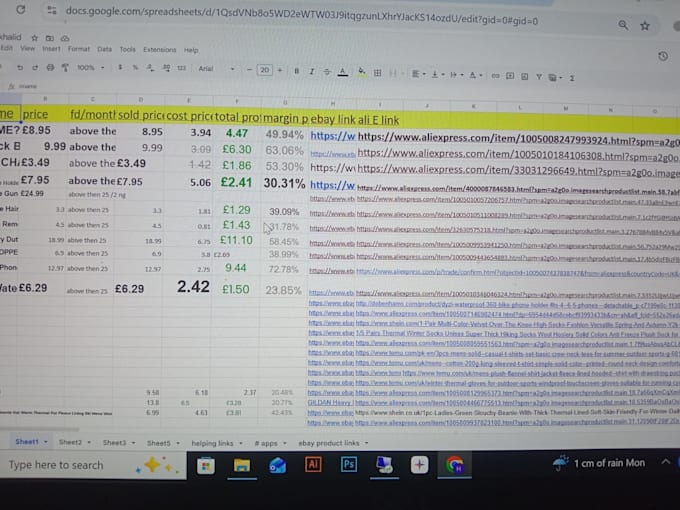This screenshot has height=510, width=680.
Task: Open the text color picker
Action: (343, 72)
